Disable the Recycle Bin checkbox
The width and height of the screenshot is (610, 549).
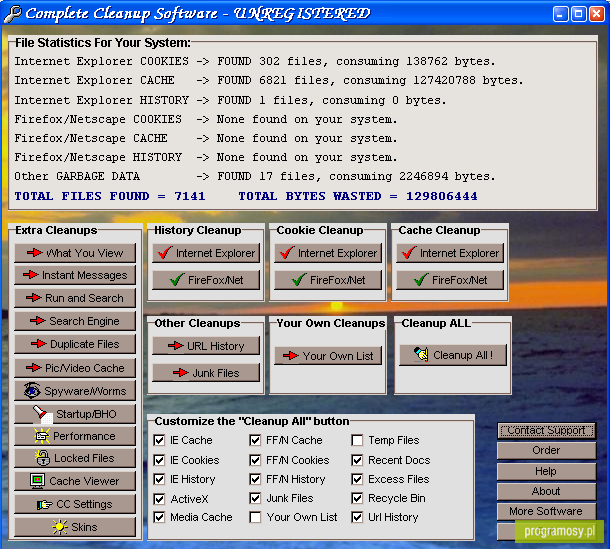click(x=357, y=498)
